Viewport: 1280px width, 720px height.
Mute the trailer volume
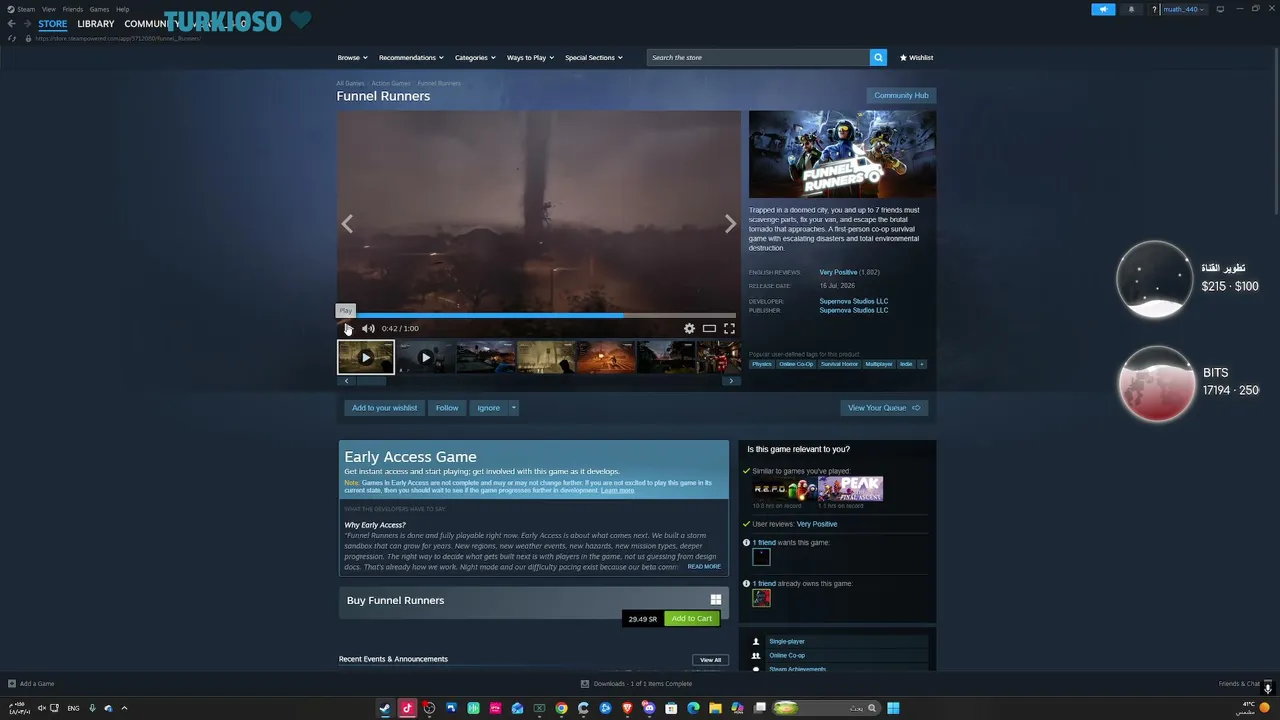(368, 328)
